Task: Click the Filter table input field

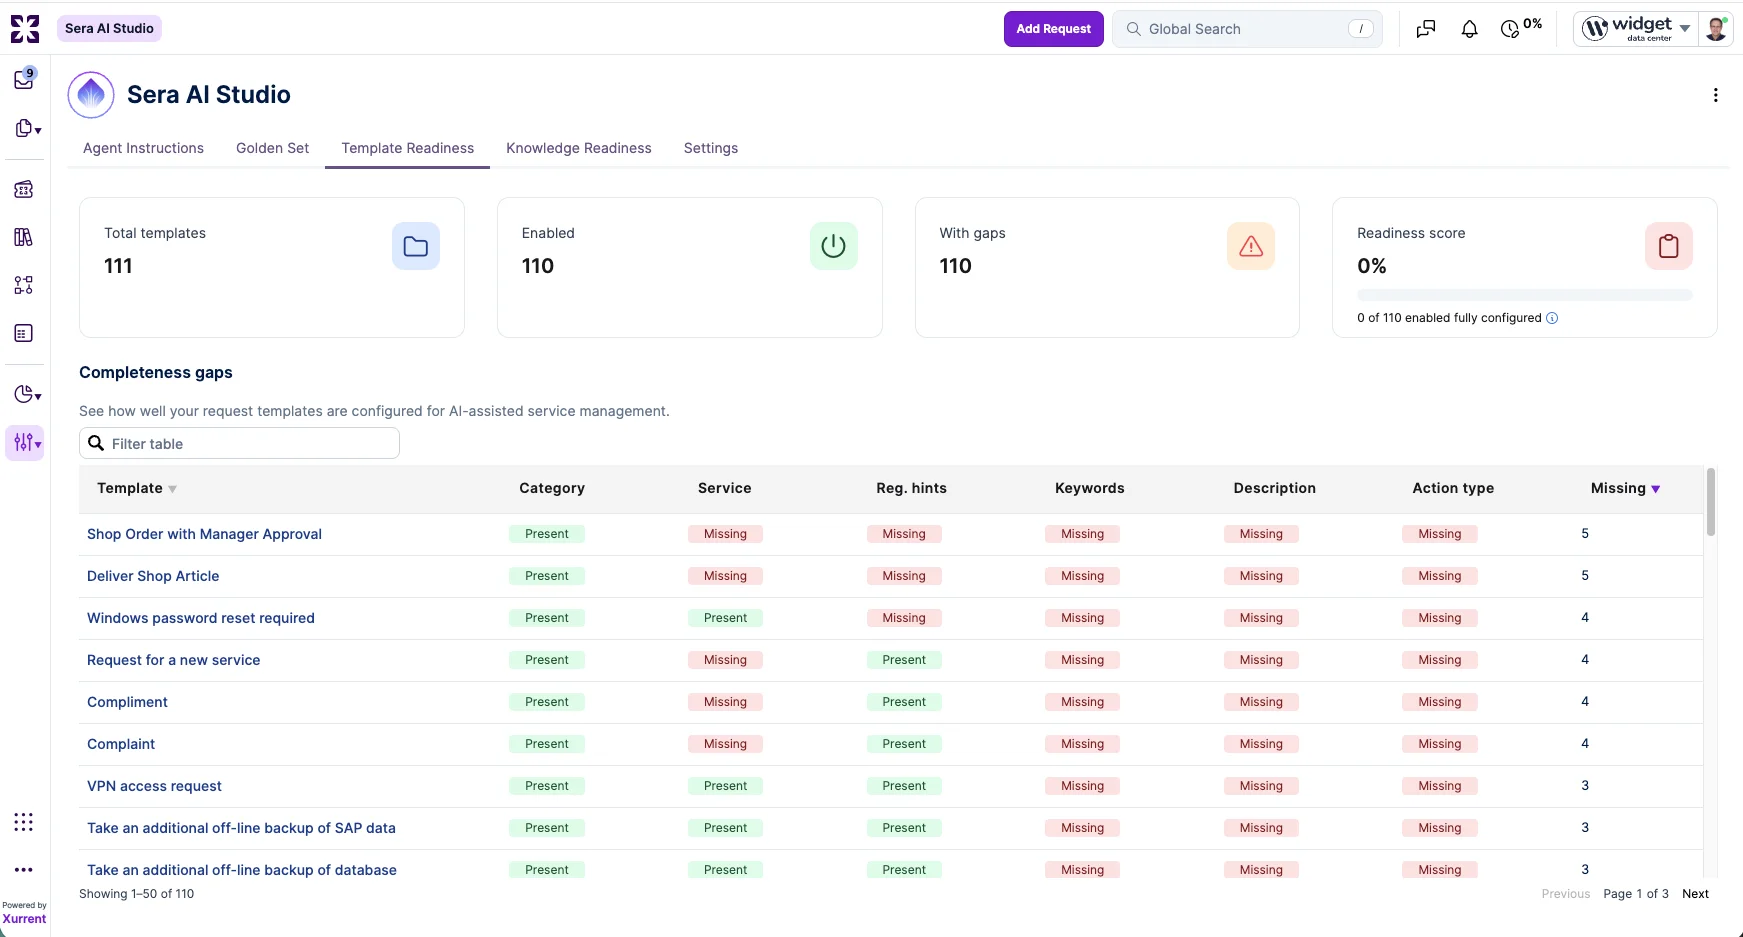Action: [x=239, y=444]
